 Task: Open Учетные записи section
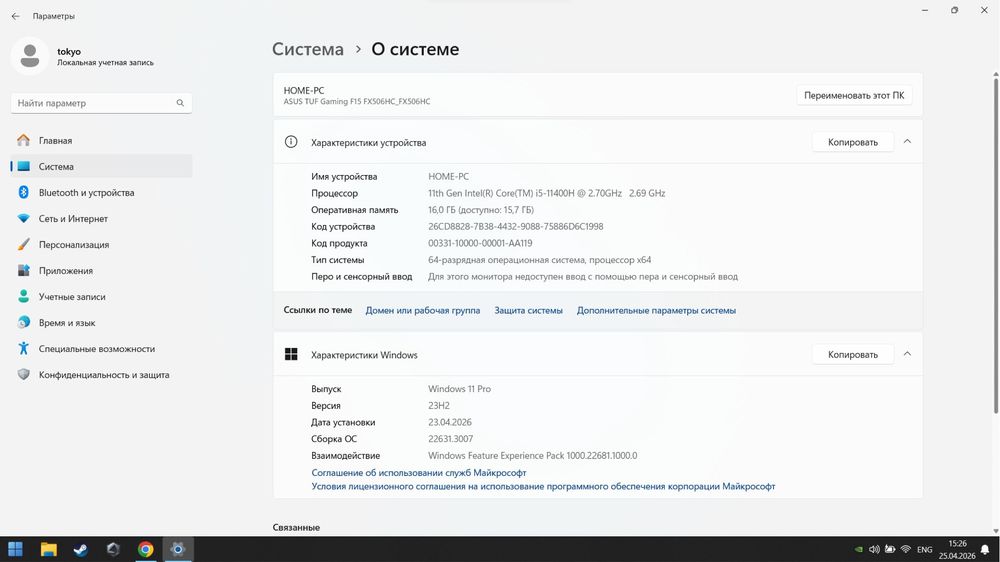[101, 297]
